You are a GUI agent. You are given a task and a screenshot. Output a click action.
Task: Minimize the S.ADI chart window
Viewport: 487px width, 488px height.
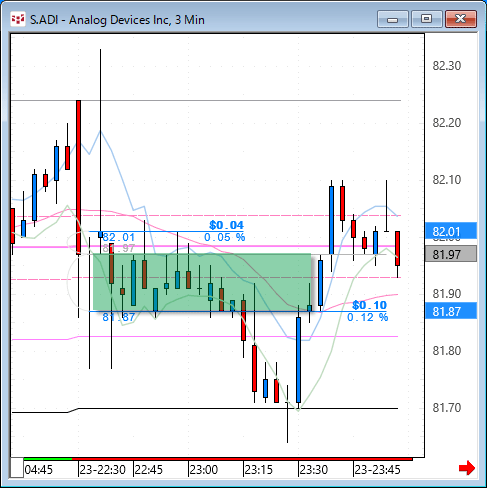coord(393,19)
